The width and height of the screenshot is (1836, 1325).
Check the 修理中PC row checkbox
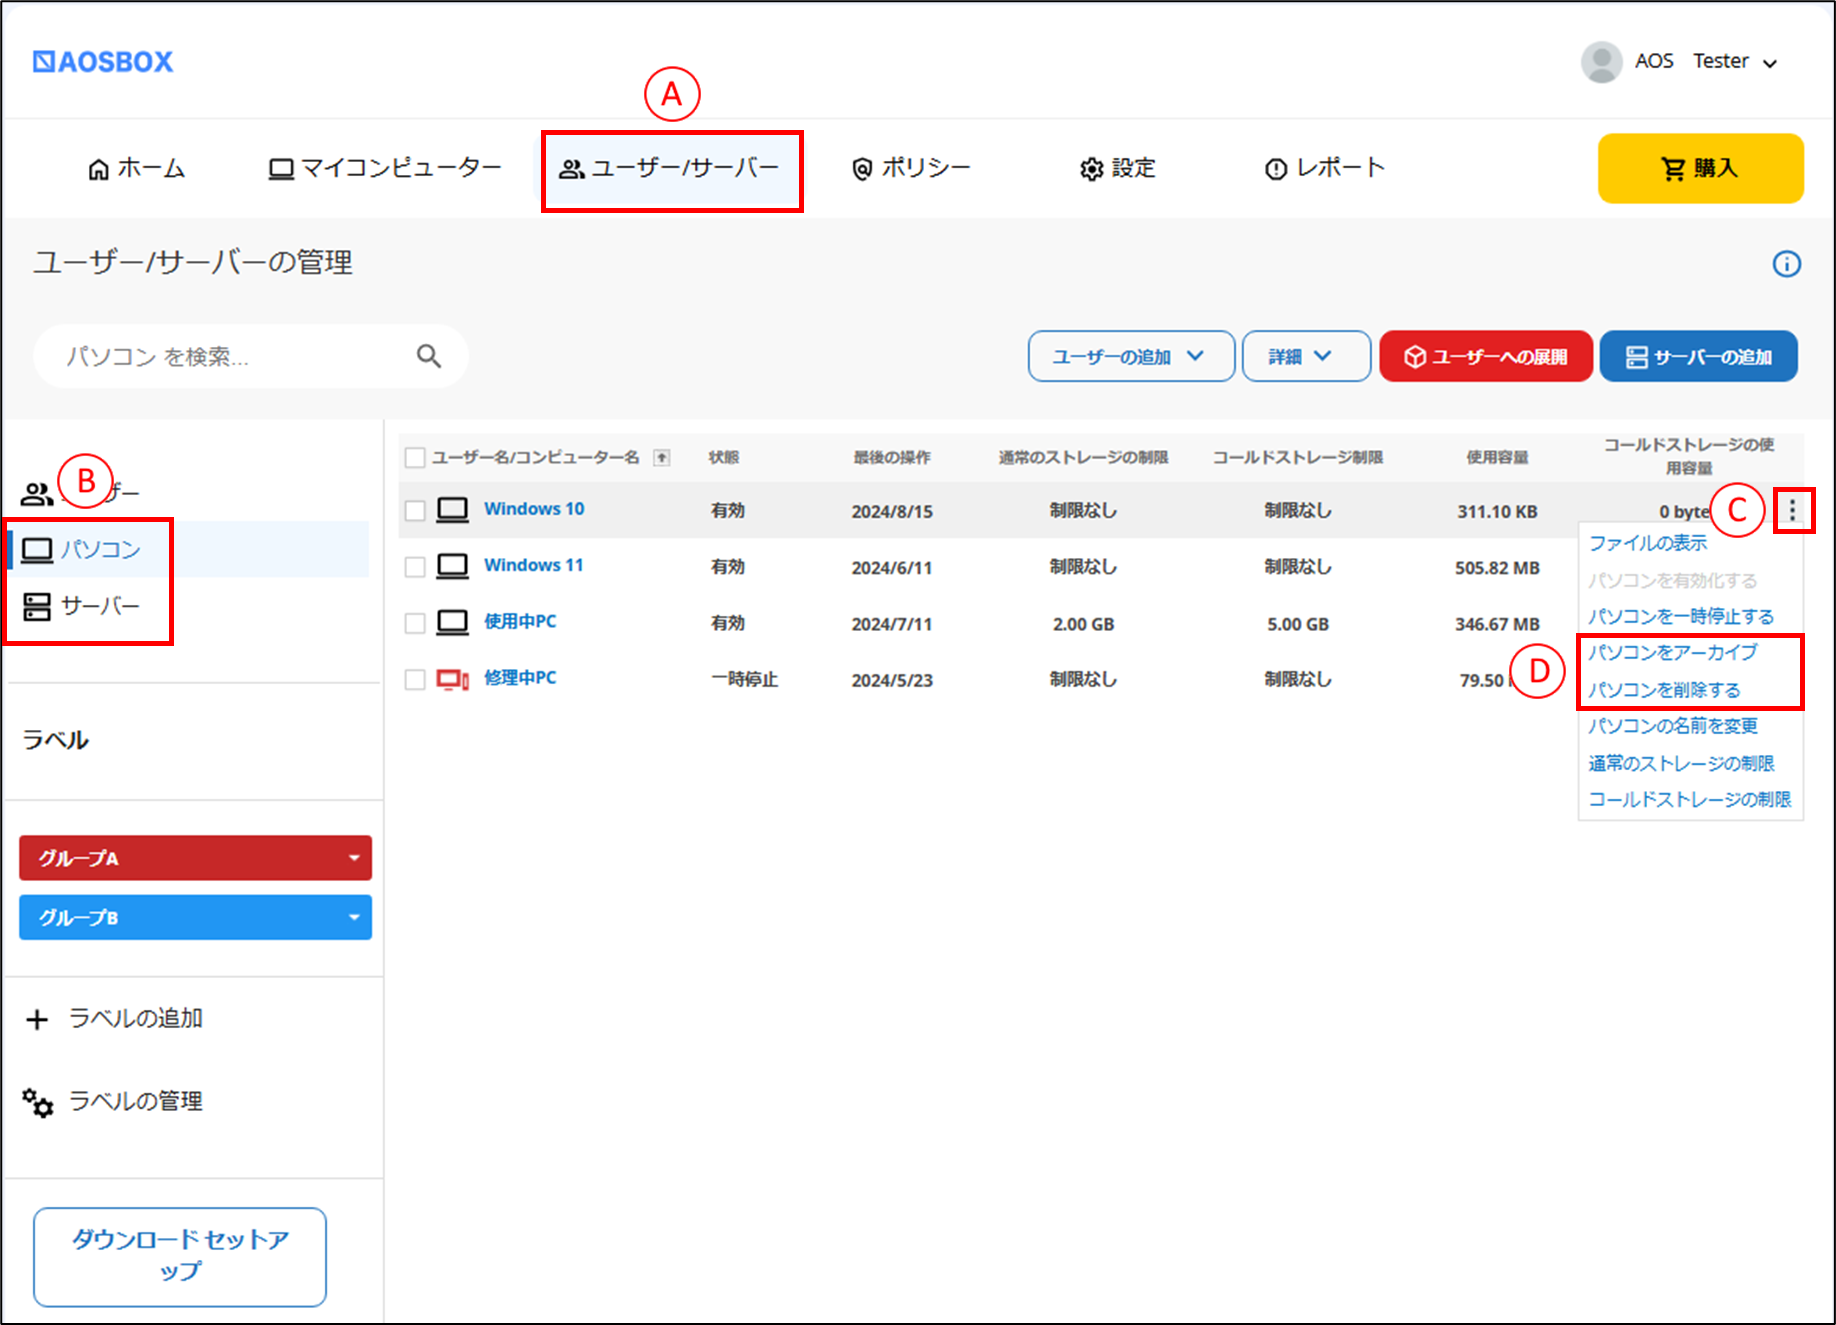pyautogui.click(x=415, y=680)
